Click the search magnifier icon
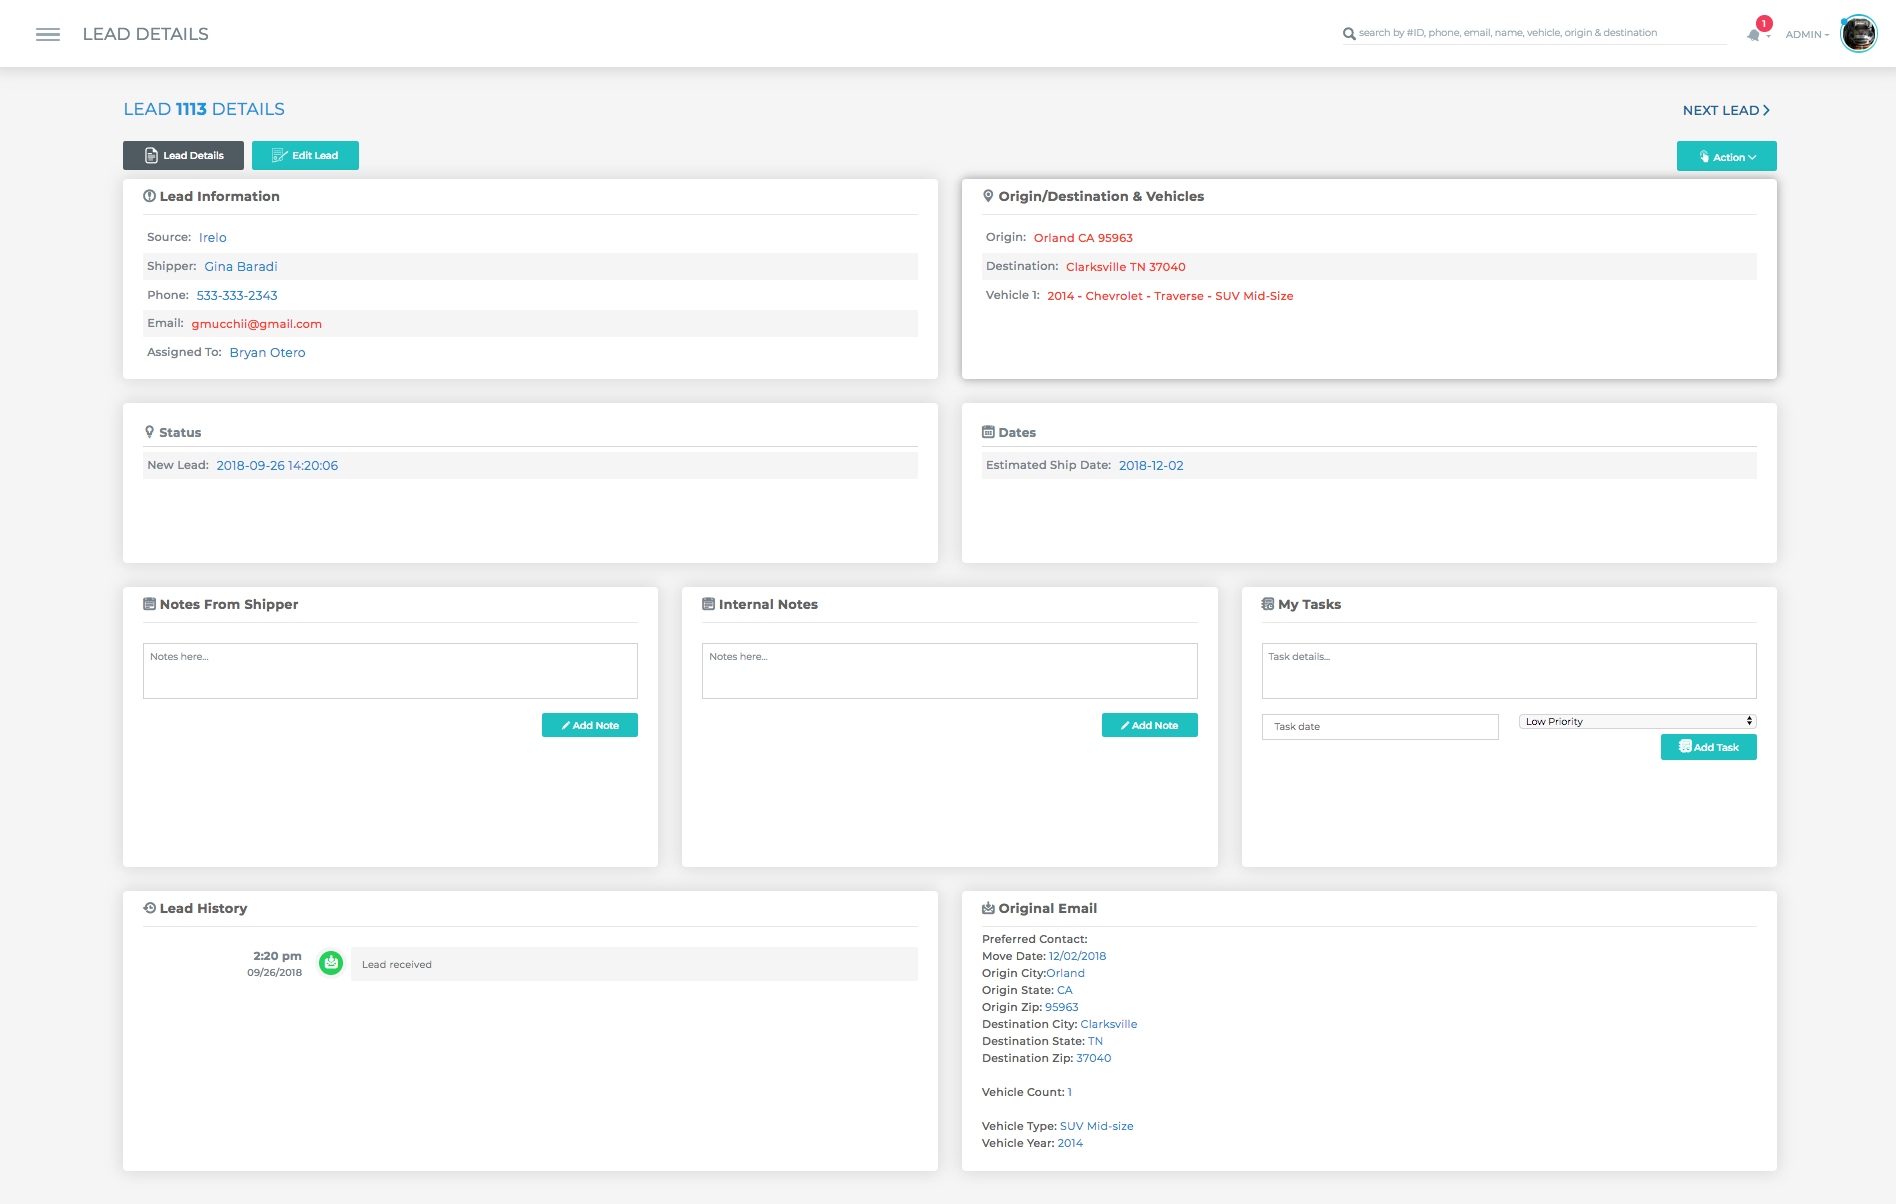1896x1204 pixels. click(1349, 34)
